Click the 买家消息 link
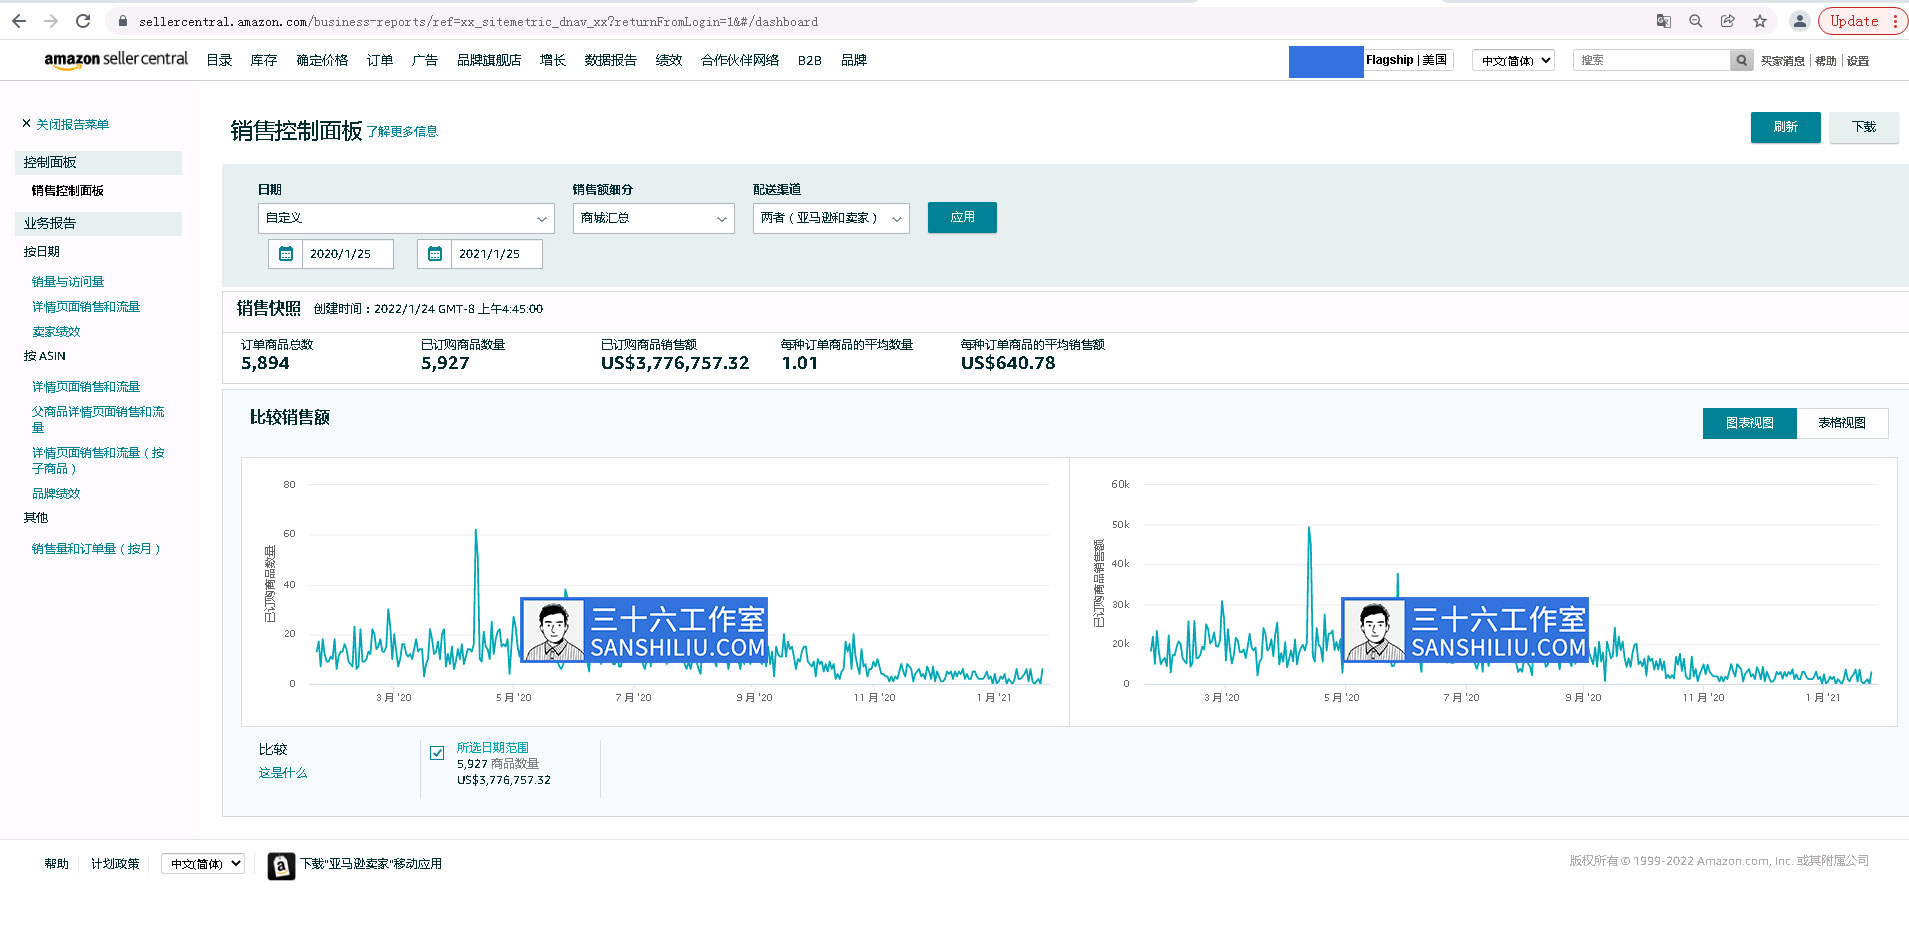 pos(1783,61)
